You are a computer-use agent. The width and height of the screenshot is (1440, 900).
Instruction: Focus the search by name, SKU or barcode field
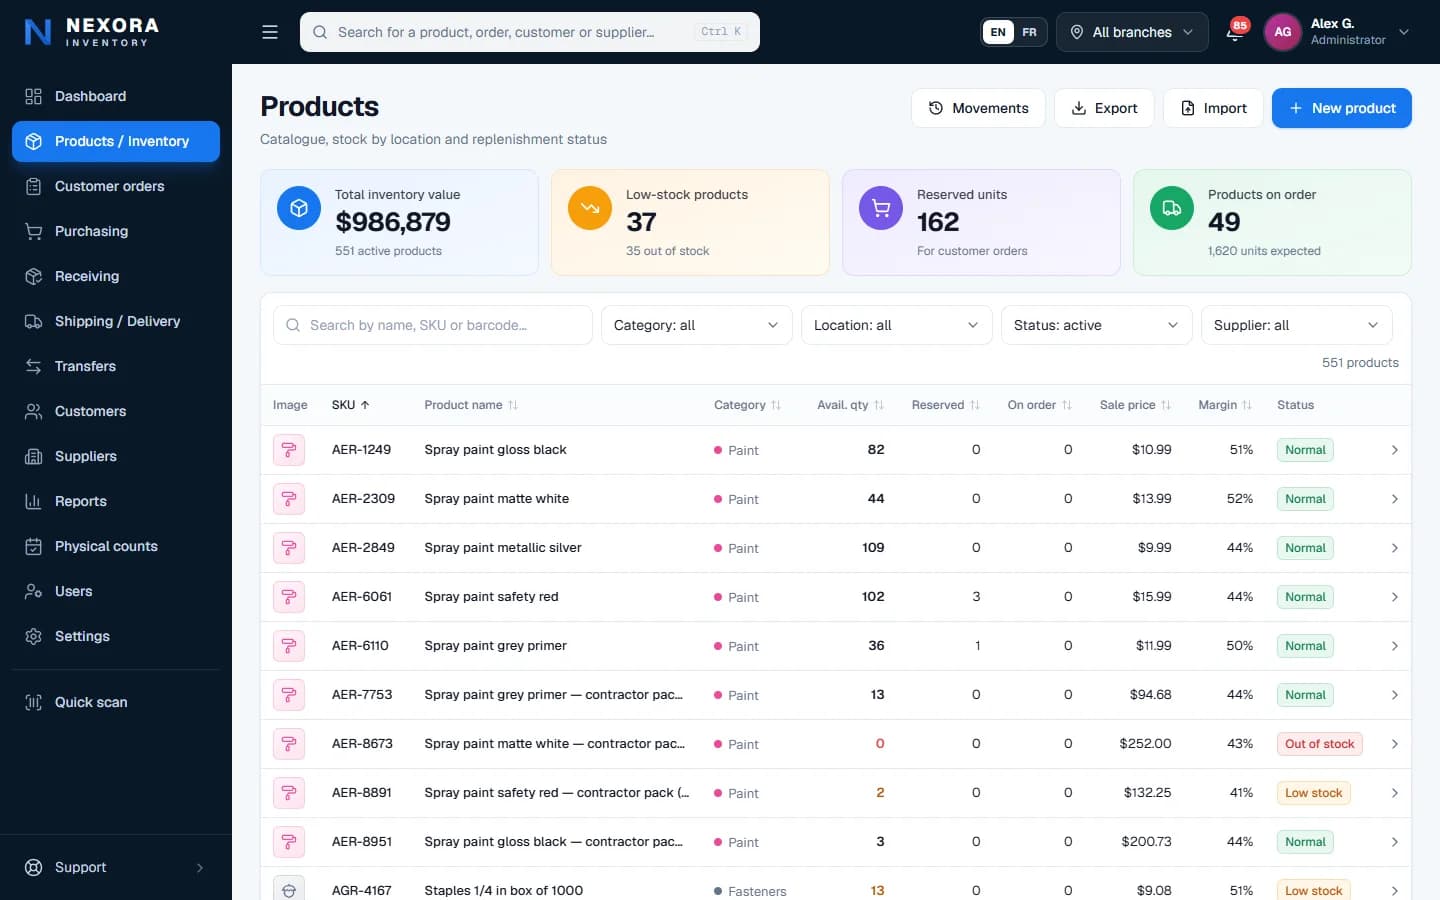point(433,325)
